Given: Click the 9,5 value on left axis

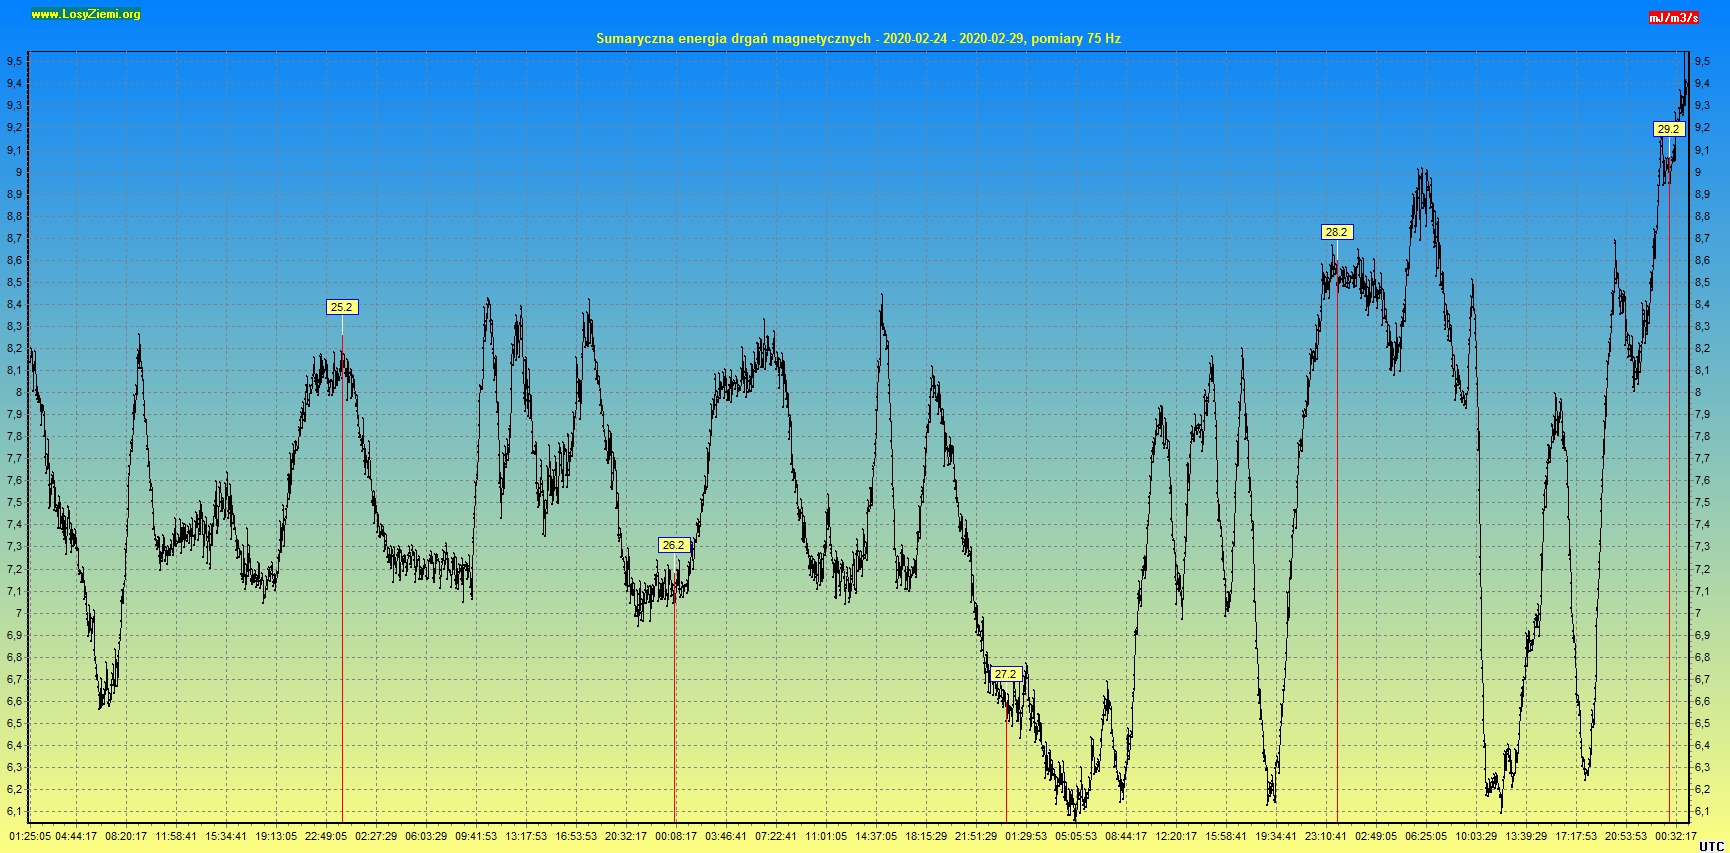Looking at the screenshot, I should 14,61.
